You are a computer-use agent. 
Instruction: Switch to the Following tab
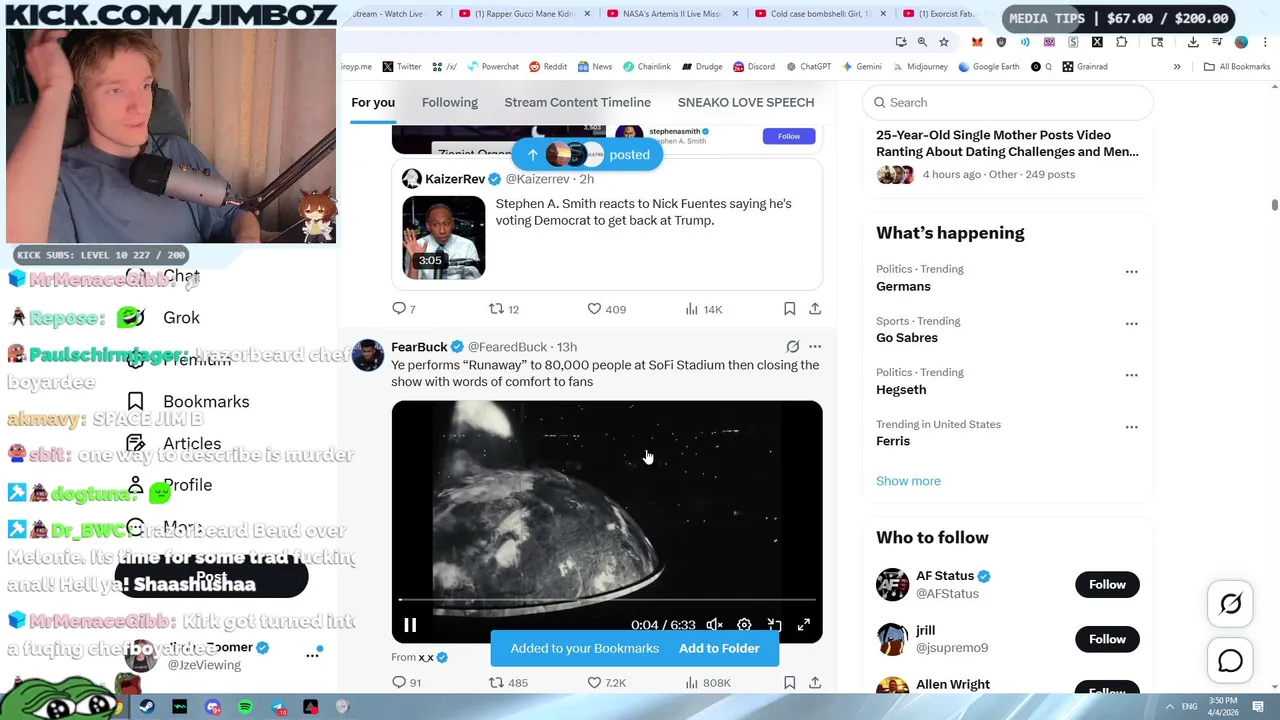click(450, 102)
